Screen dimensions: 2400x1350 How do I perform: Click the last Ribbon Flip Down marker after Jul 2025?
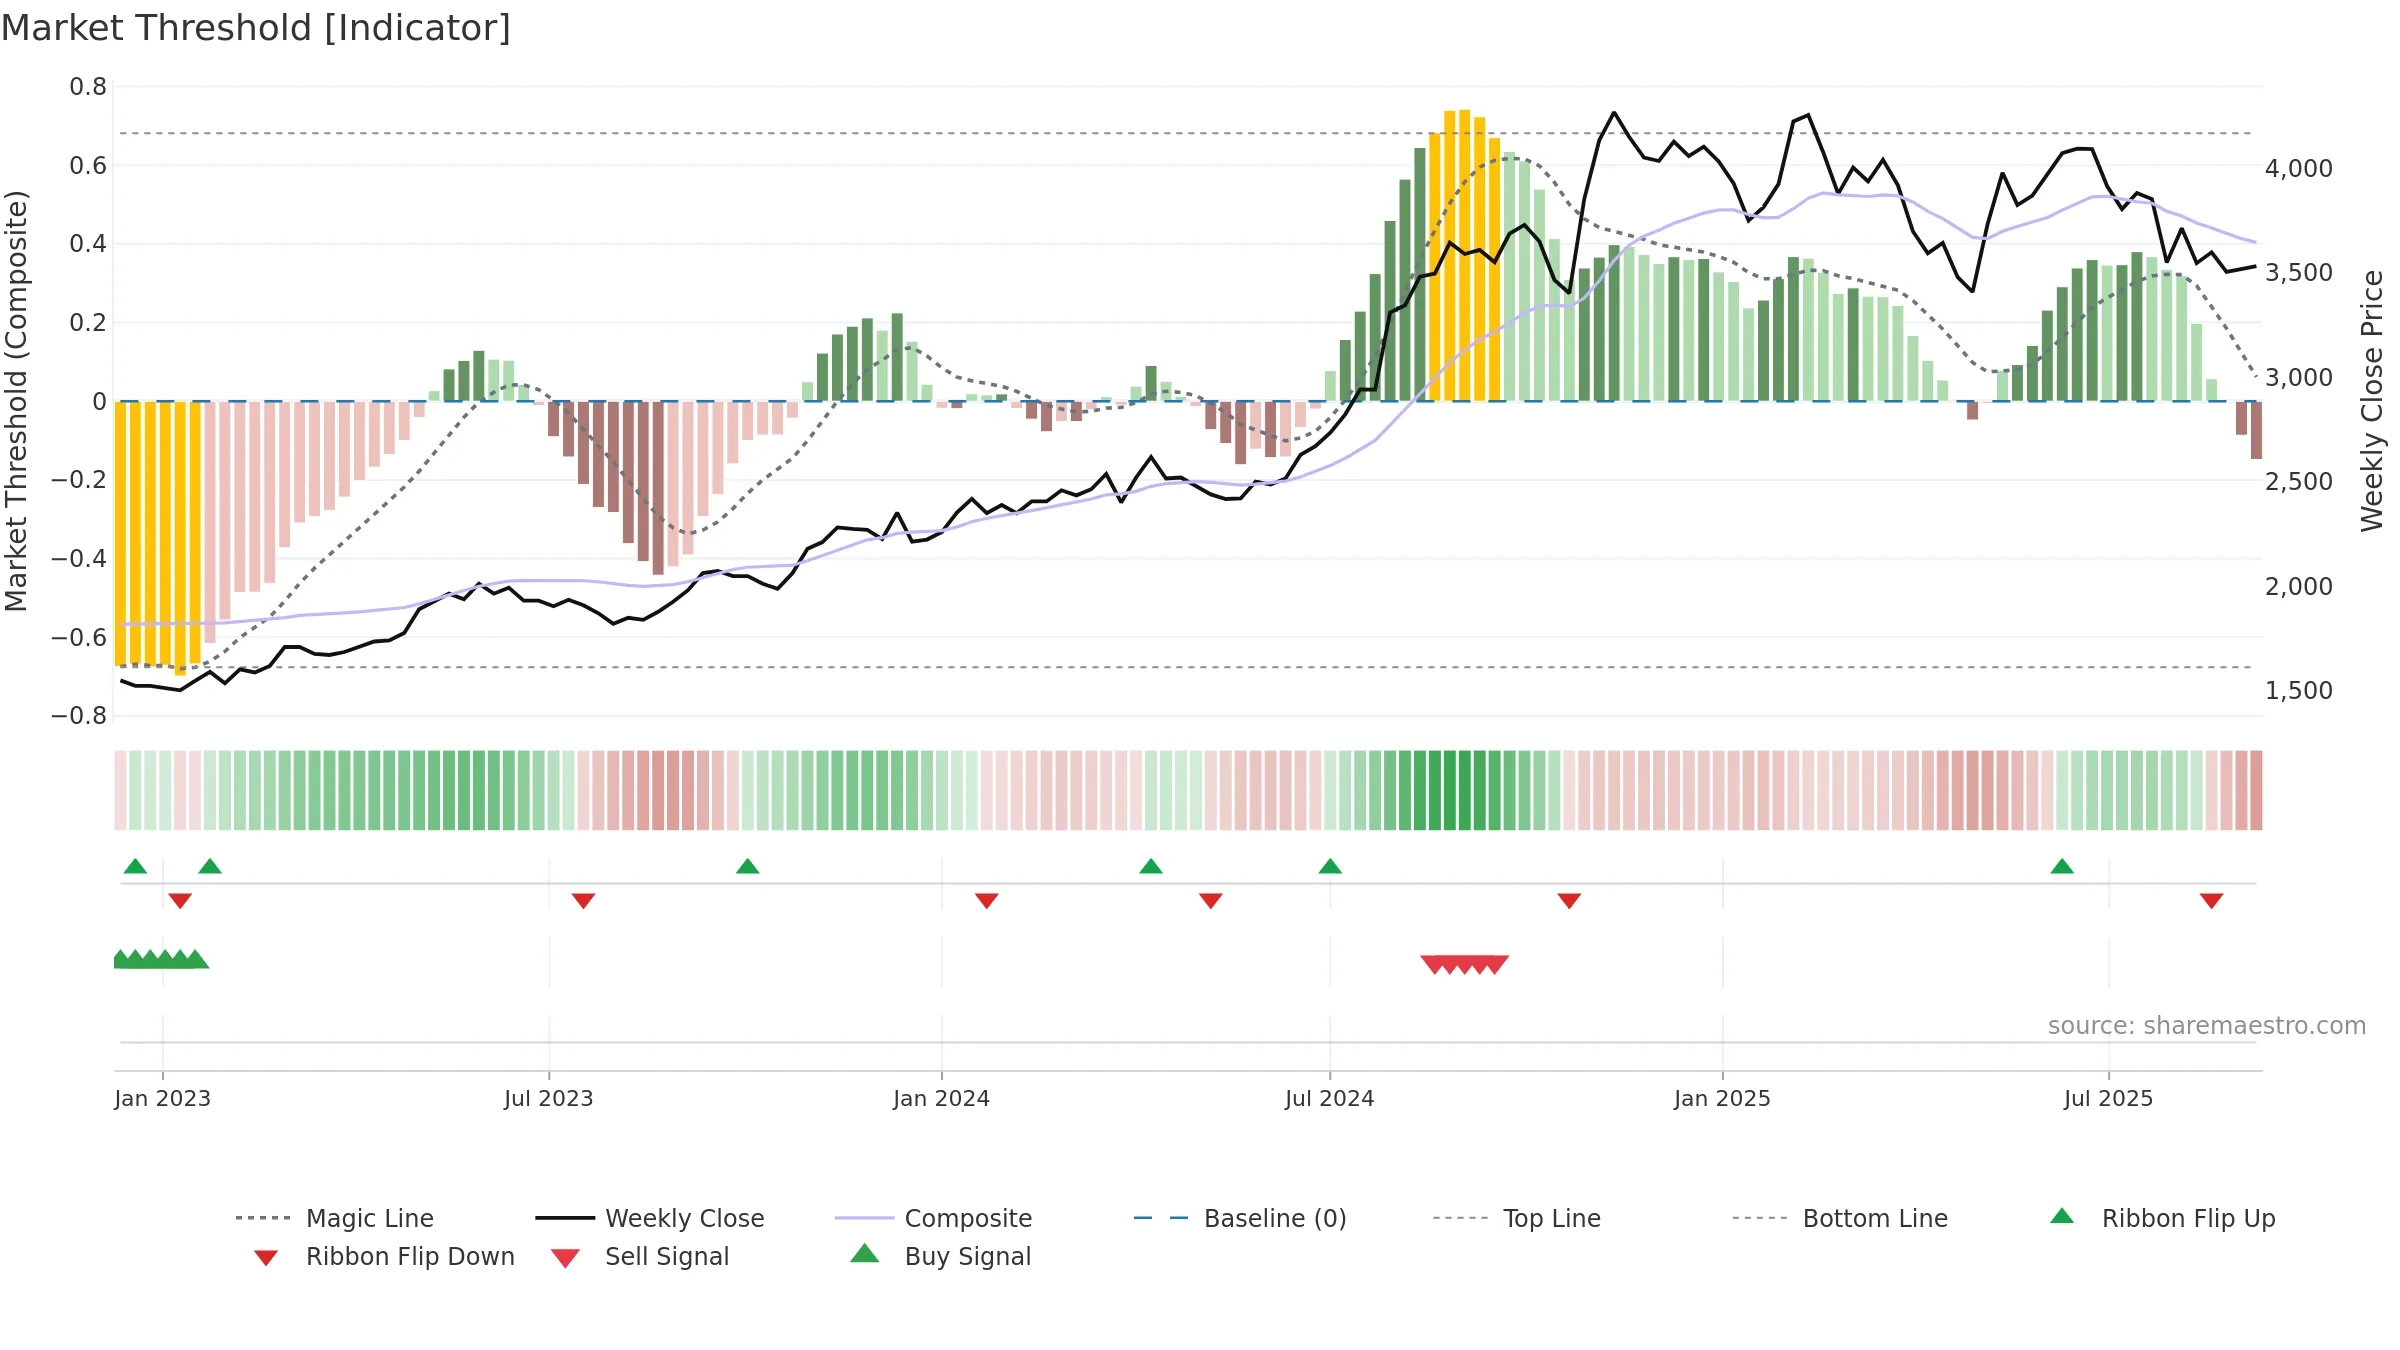click(2212, 901)
